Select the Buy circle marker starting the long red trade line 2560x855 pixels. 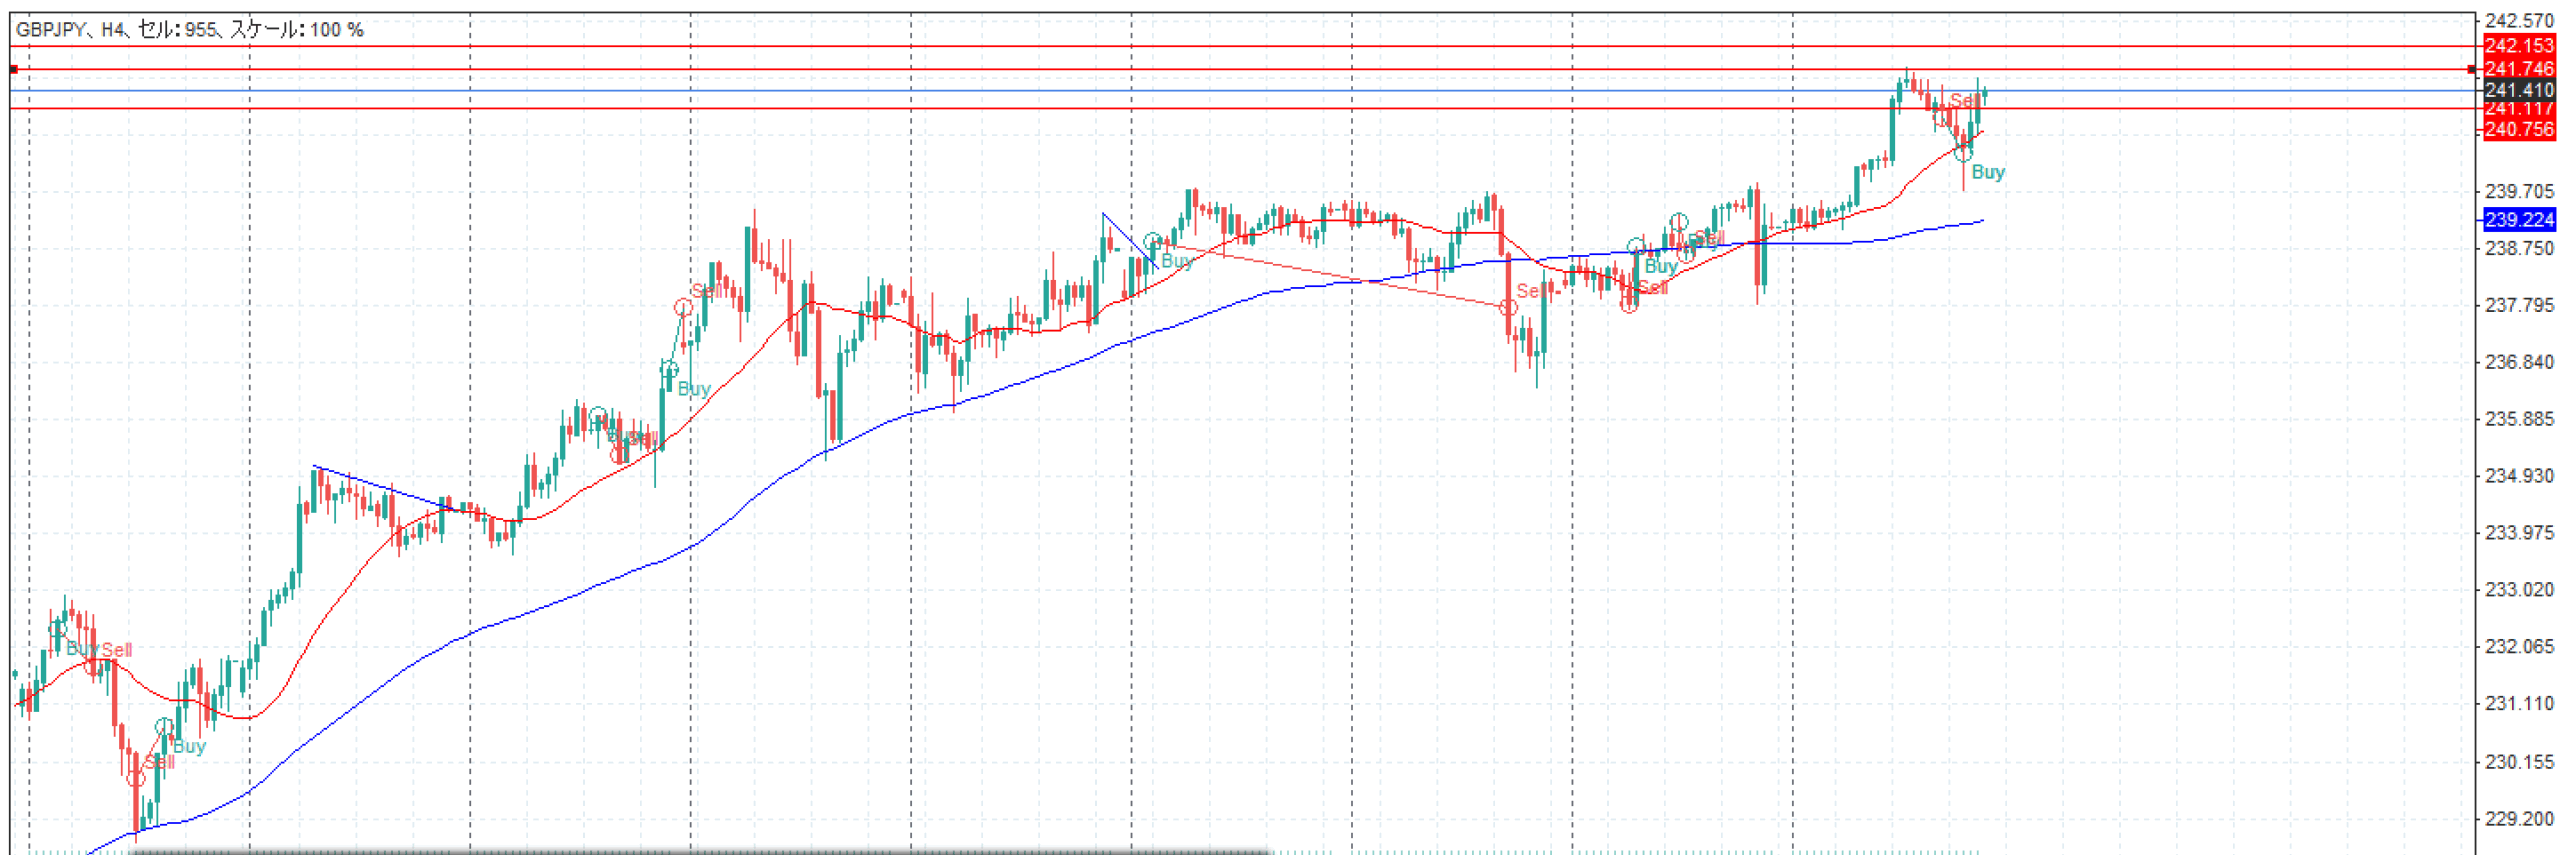click(1153, 241)
